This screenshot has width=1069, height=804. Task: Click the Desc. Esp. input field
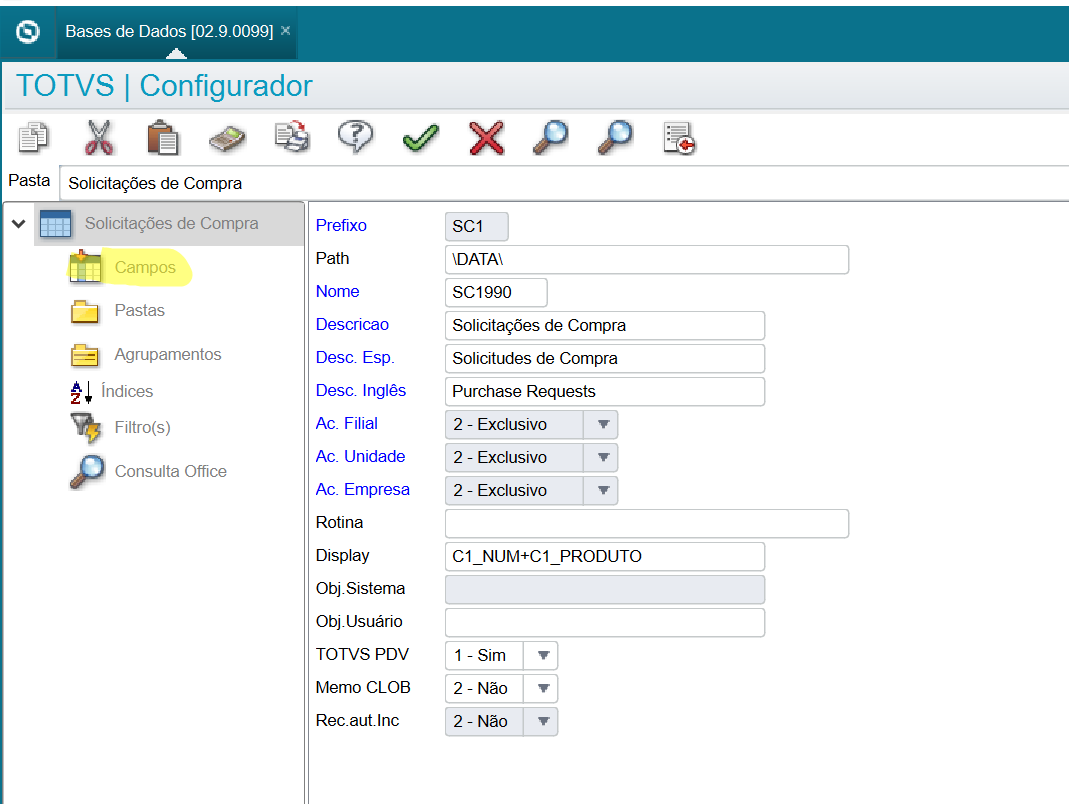coord(605,359)
